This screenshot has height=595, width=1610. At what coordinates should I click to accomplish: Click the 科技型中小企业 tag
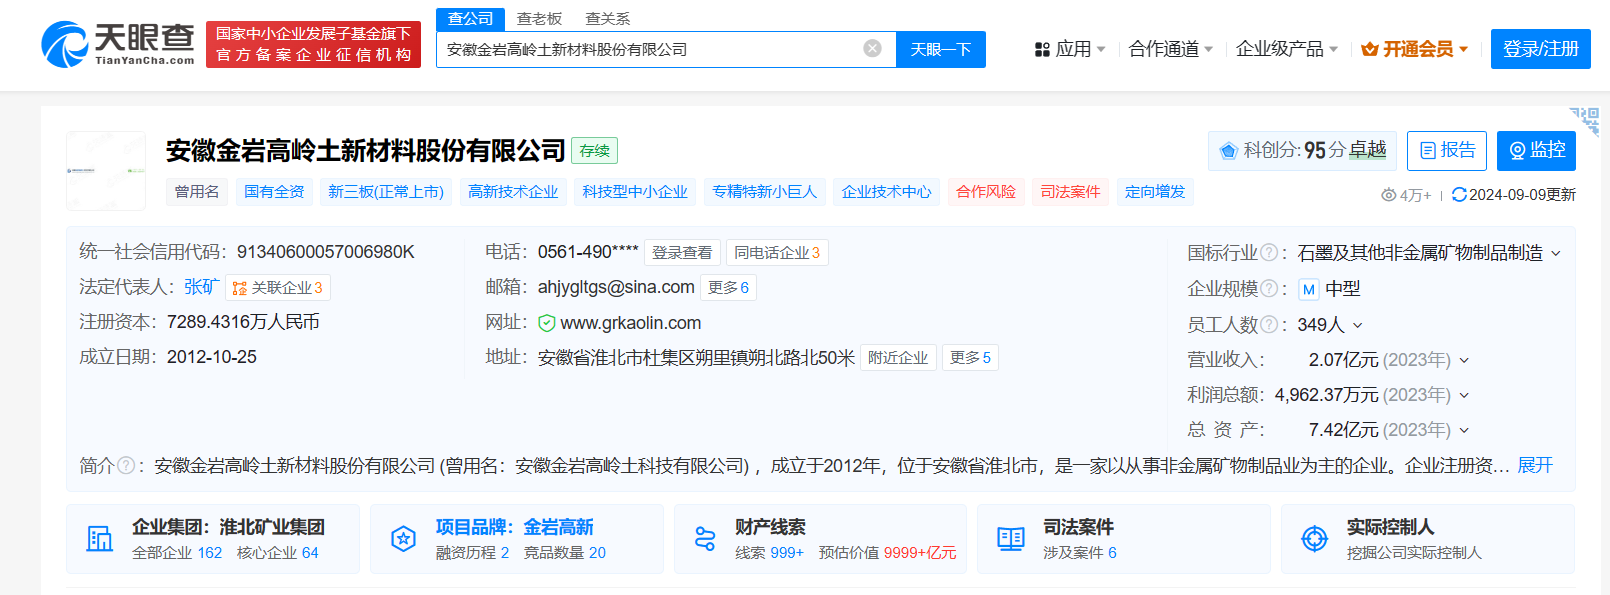[x=635, y=192]
